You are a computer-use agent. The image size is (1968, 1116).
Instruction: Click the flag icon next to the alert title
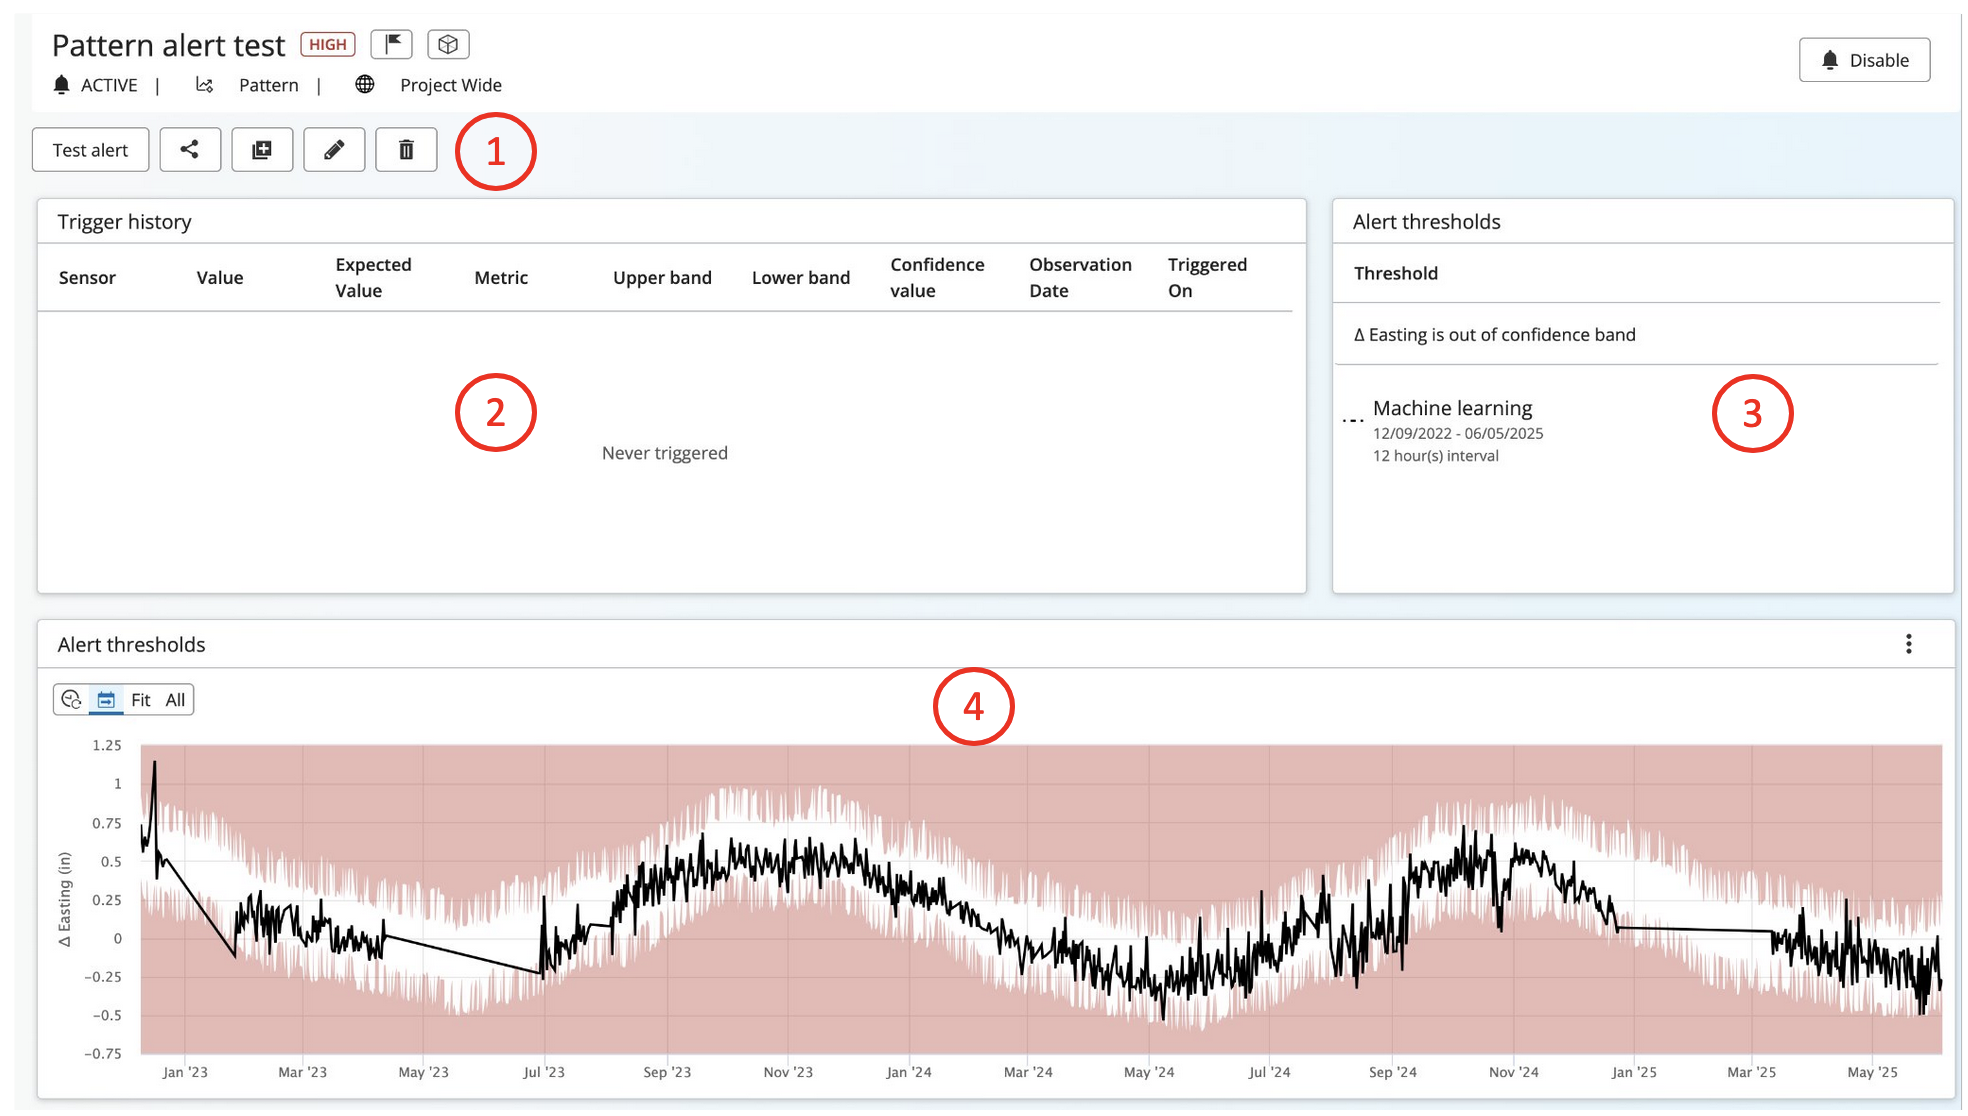[391, 44]
